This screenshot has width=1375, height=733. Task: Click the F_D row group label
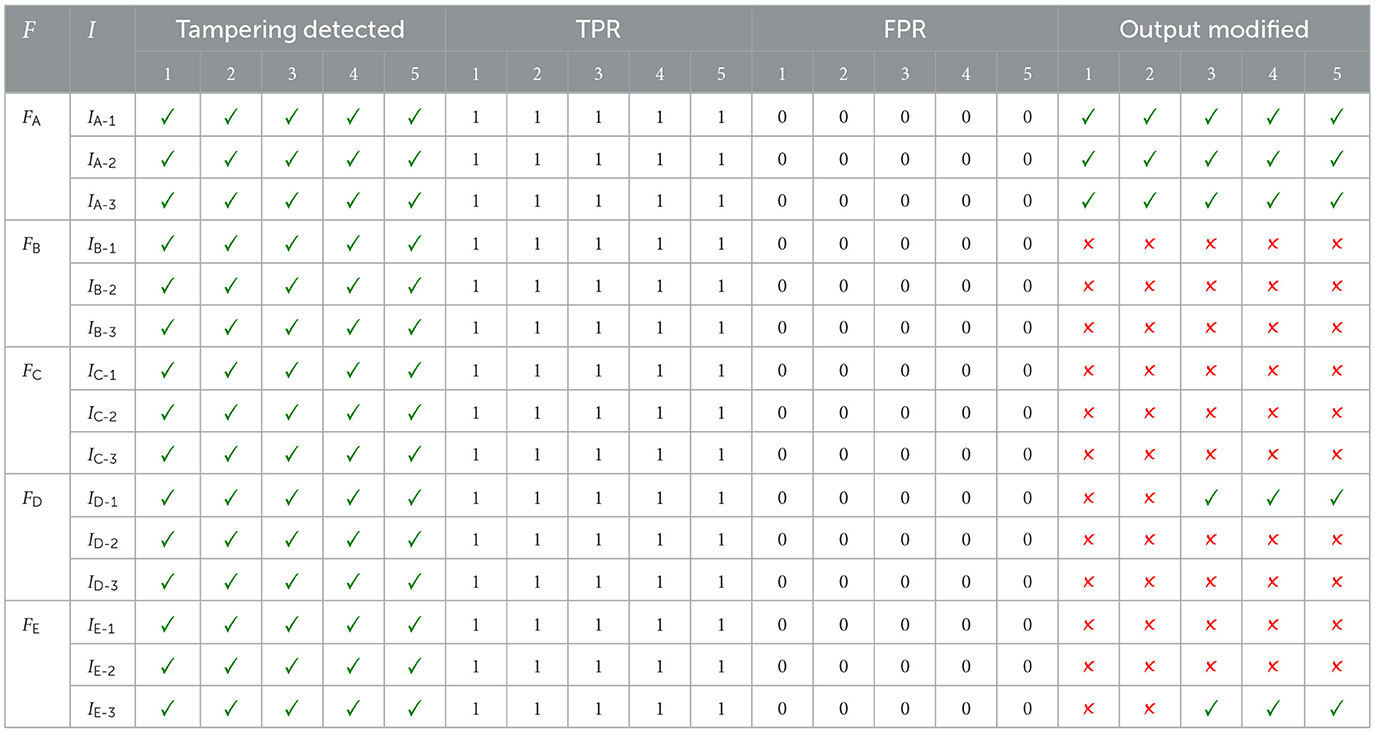(x=30, y=497)
